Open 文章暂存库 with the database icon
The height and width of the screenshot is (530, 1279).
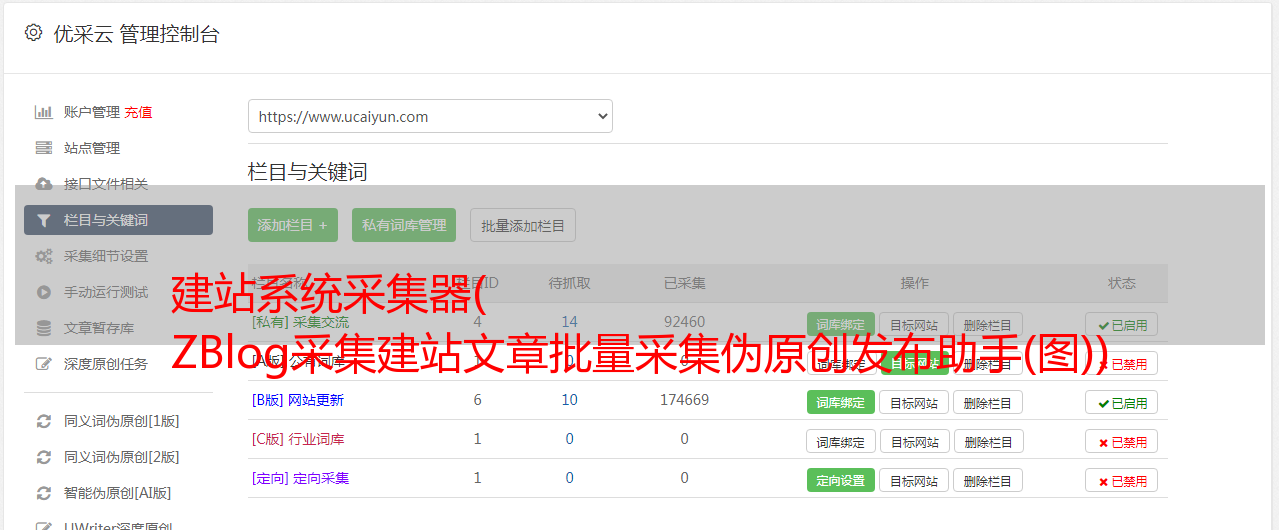99,328
